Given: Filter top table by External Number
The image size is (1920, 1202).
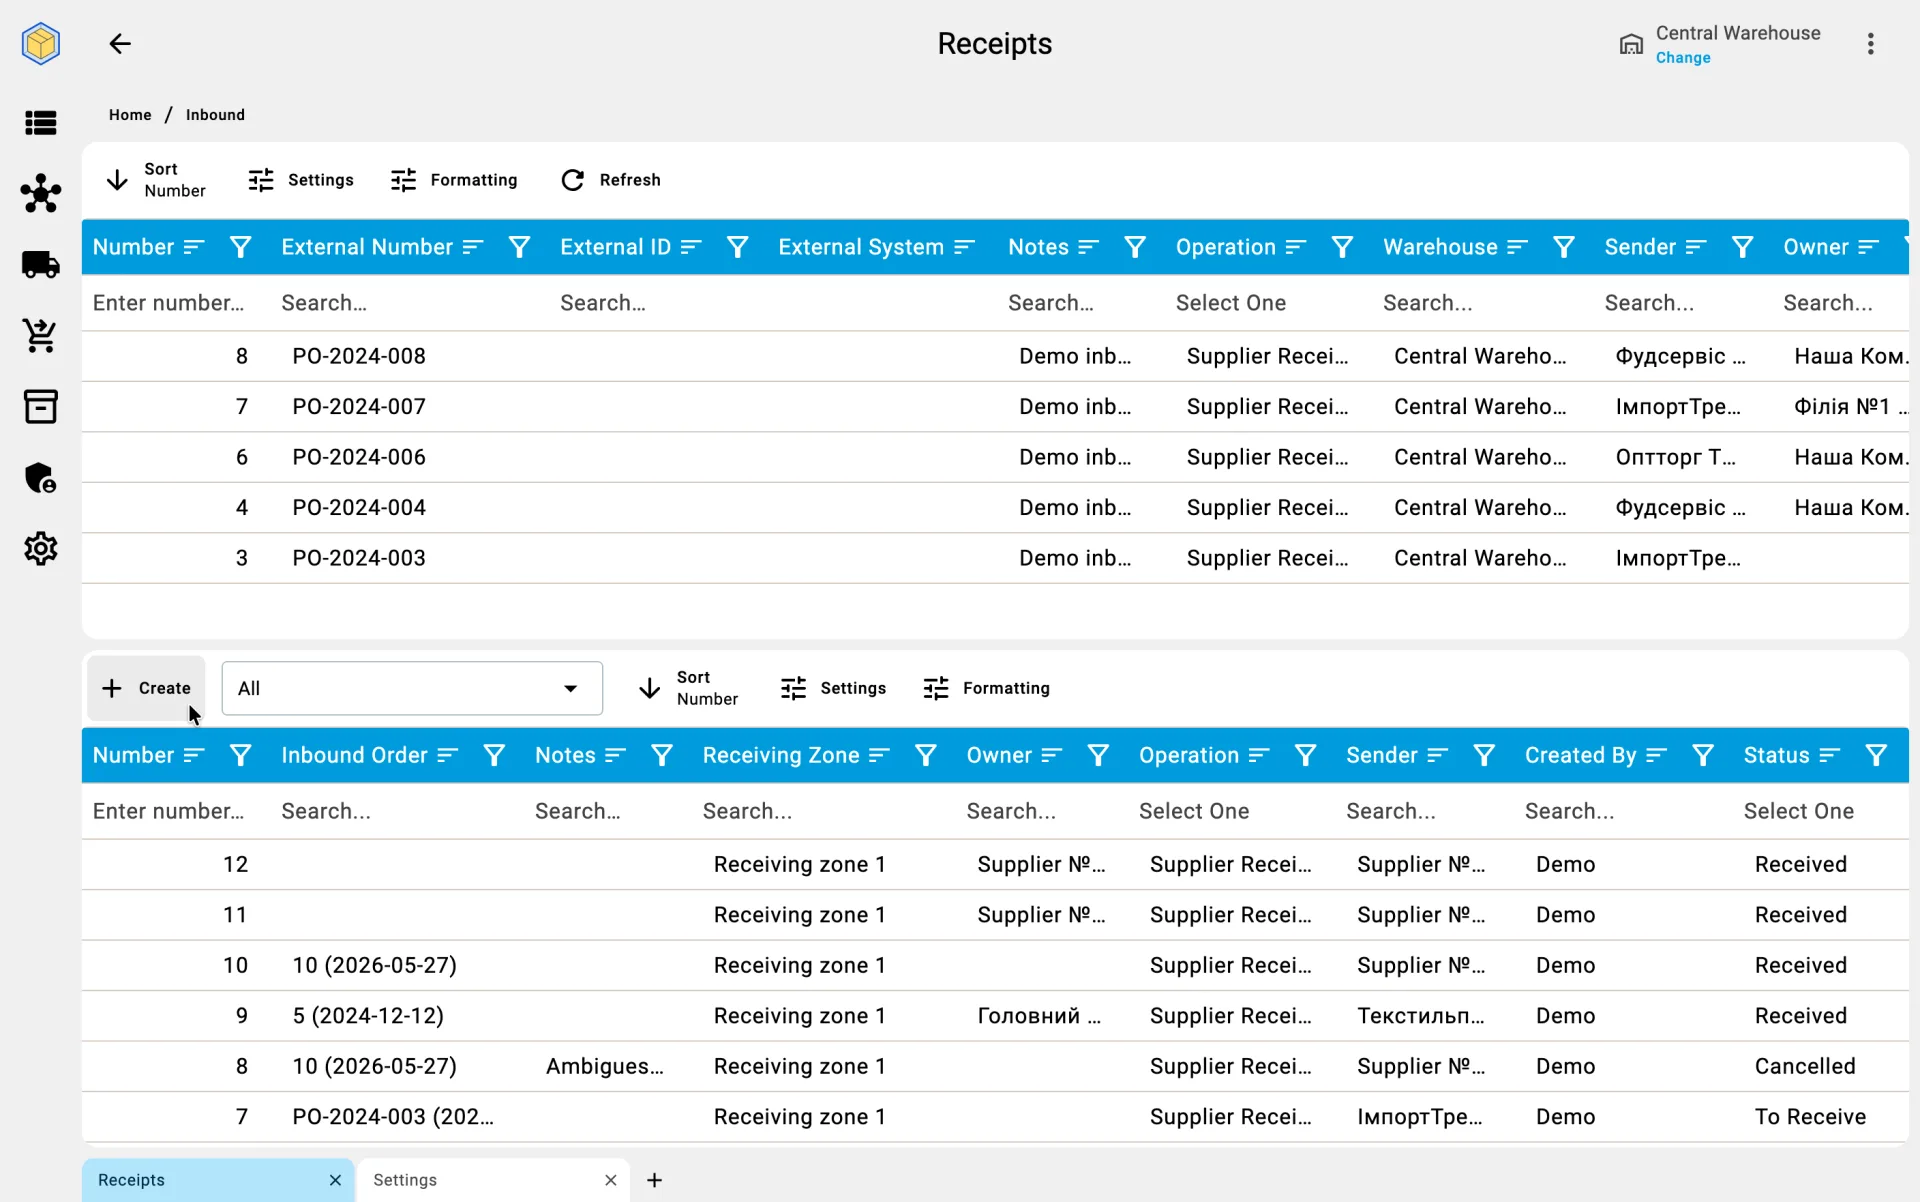Looking at the screenshot, I should tap(519, 247).
